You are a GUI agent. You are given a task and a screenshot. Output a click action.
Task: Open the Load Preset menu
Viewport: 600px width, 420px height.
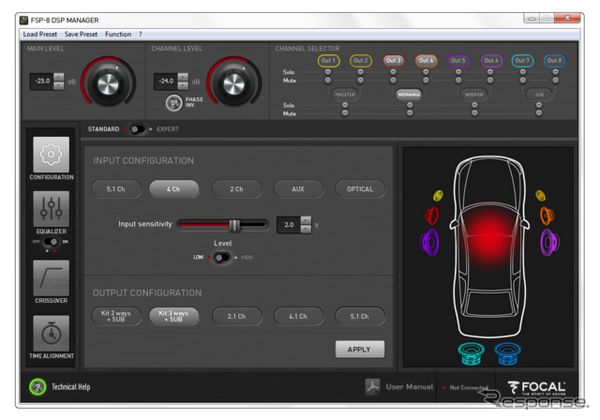click(40, 34)
